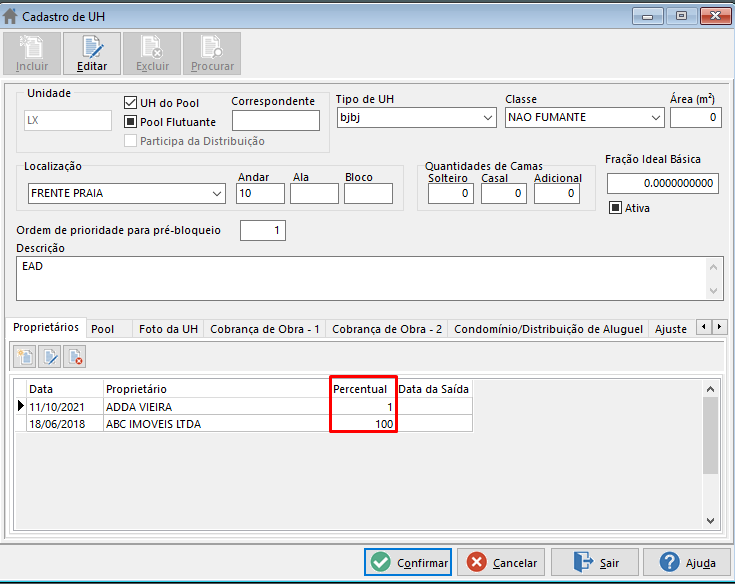Select the ABC IMOVEIS LTDA row

point(244,424)
